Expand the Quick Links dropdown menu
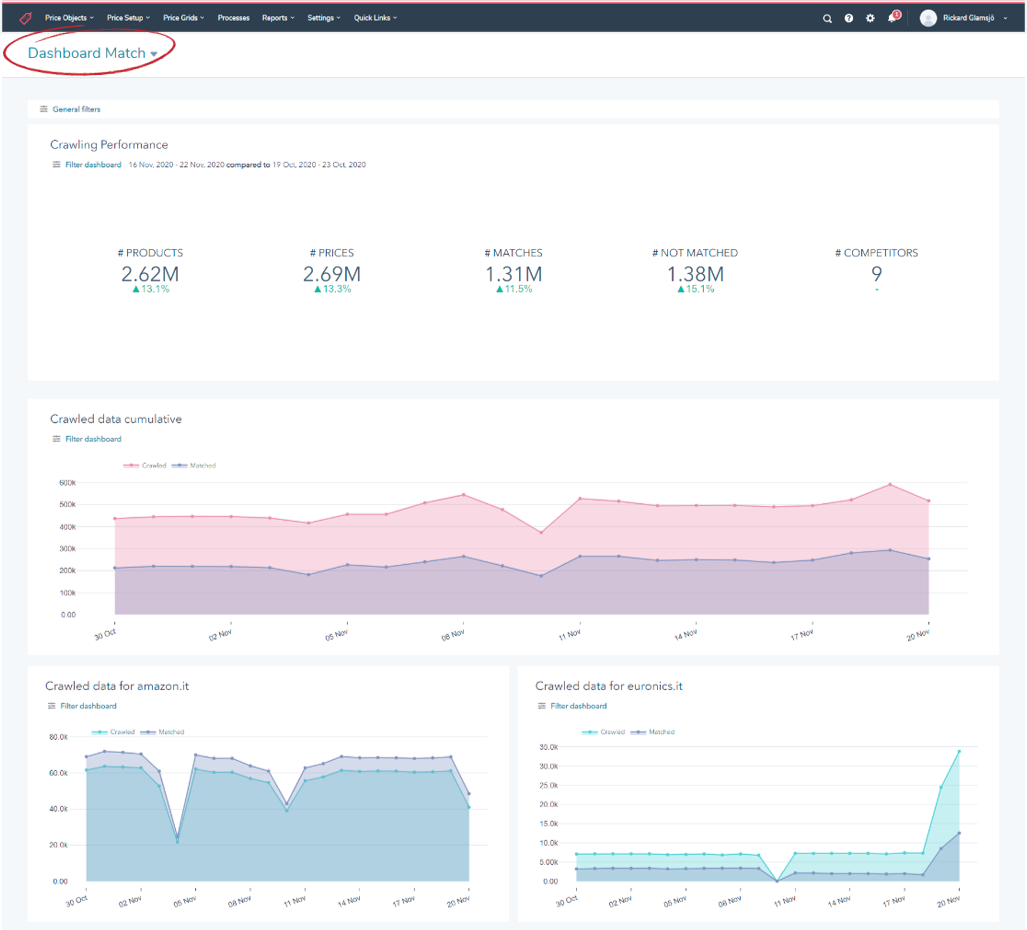The image size is (1027, 930). [x=375, y=18]
